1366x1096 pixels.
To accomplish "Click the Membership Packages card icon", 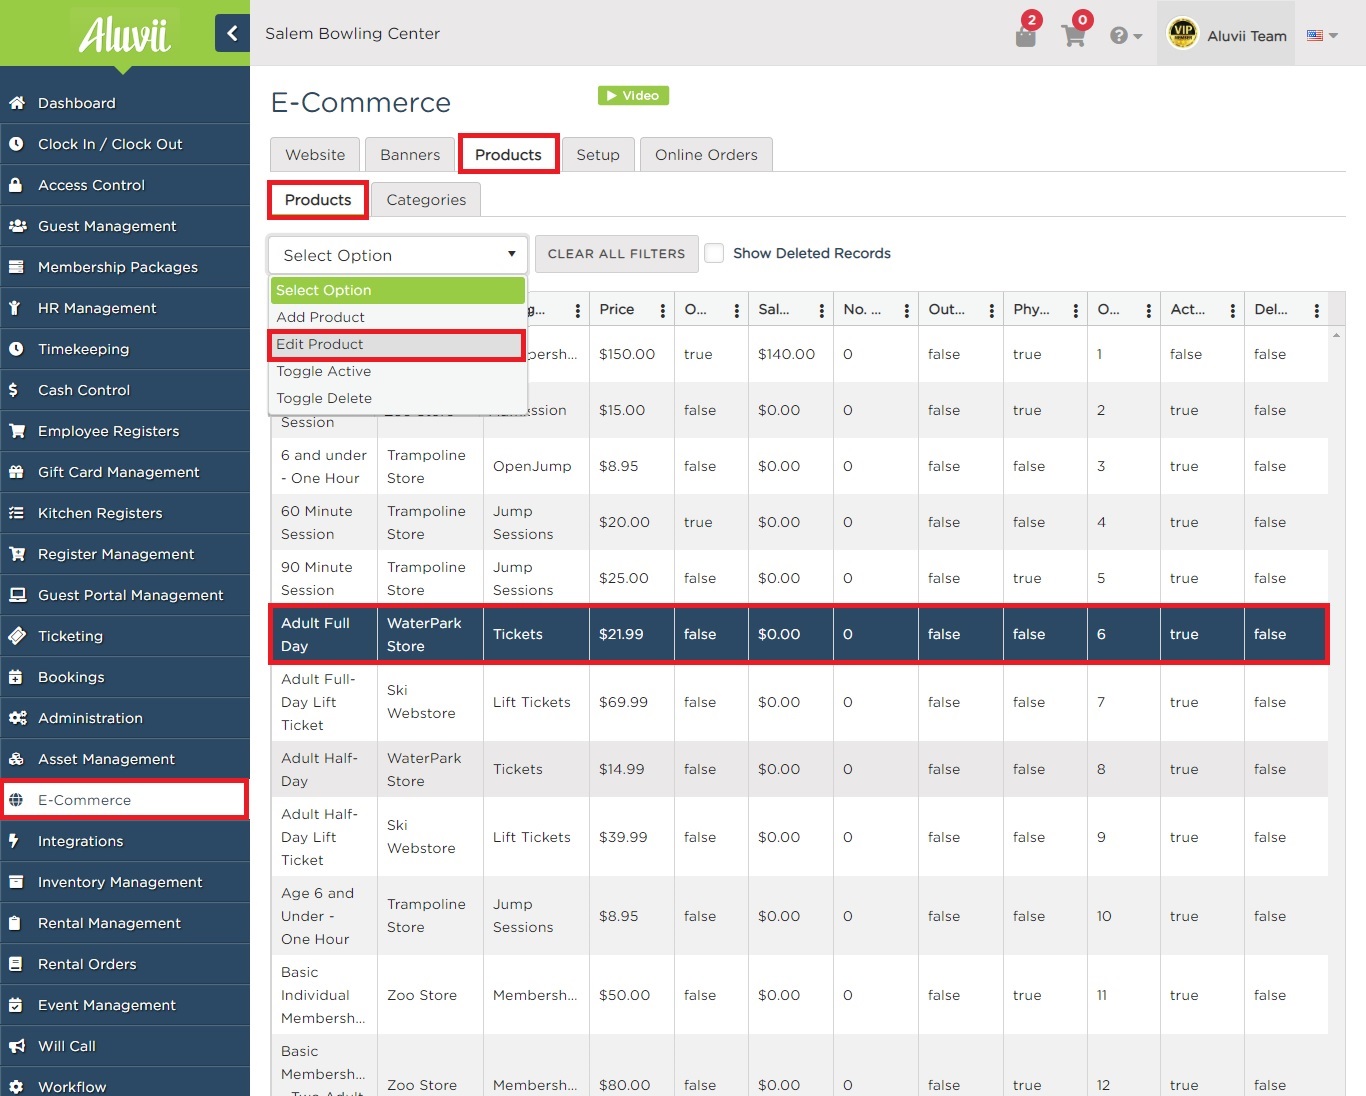I will coord(16,267).
